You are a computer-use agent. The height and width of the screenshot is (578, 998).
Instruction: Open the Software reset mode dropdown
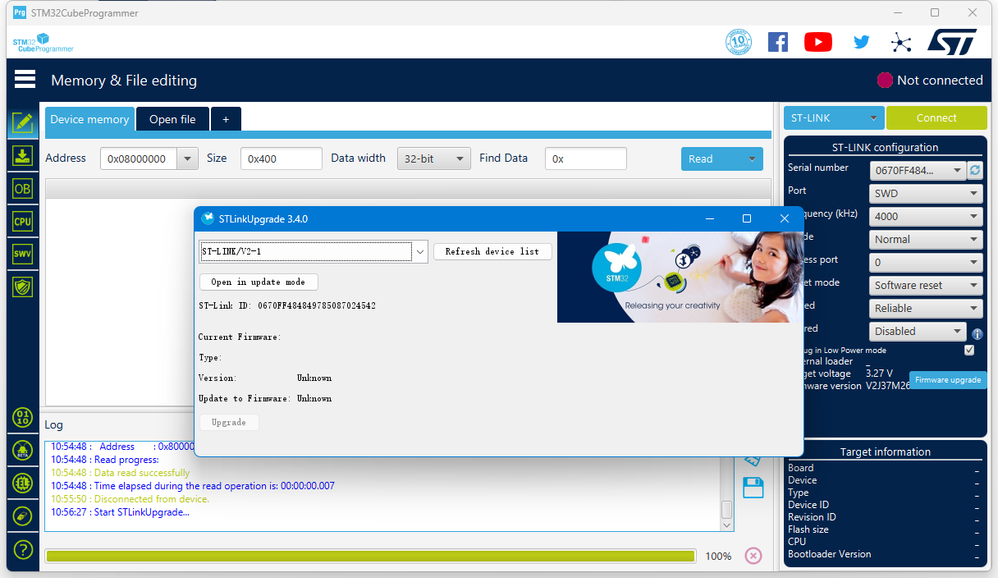(925, 285)
